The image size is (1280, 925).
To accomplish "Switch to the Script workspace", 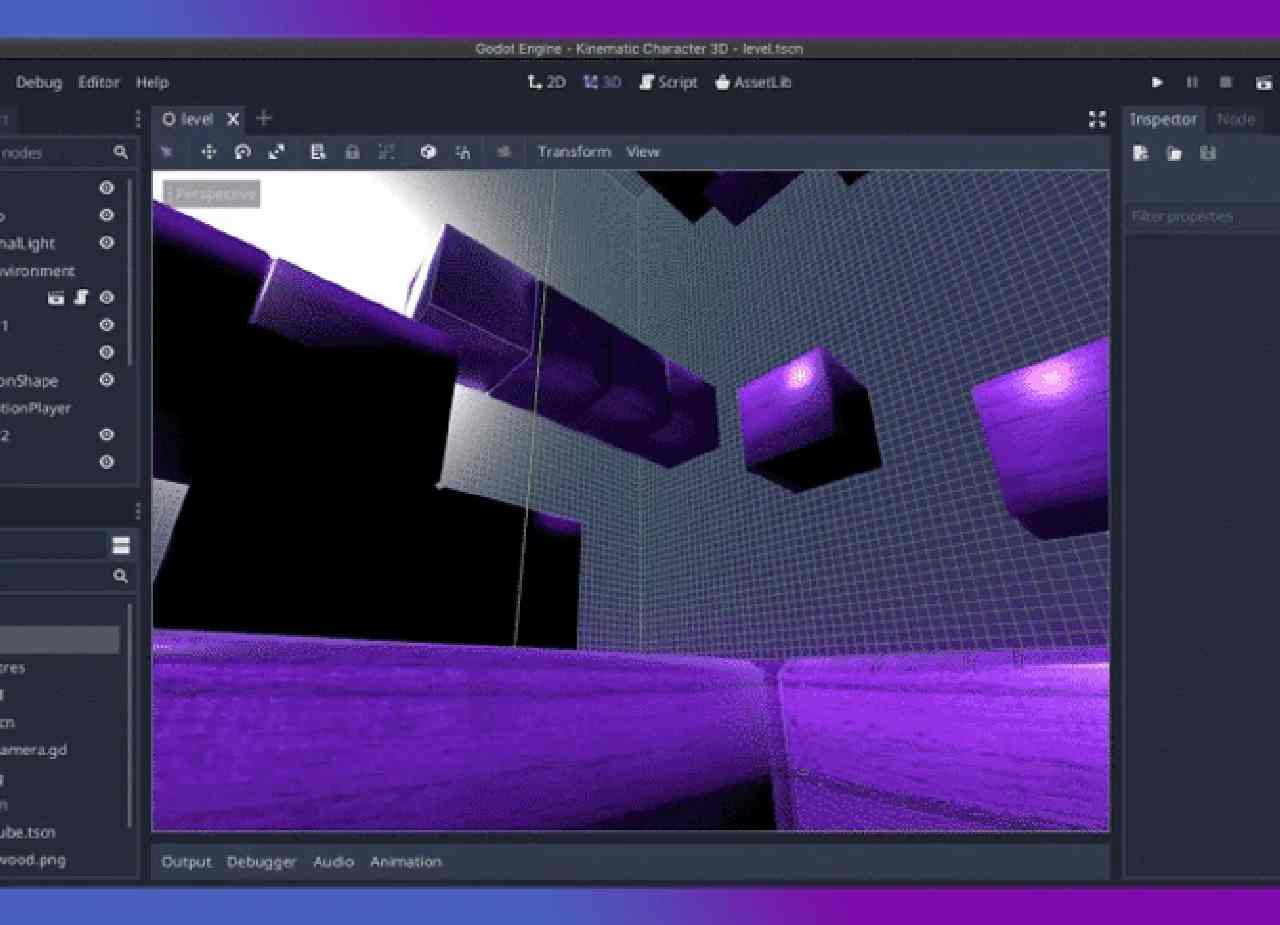I will pyautogui.click(x=669, y=82).
